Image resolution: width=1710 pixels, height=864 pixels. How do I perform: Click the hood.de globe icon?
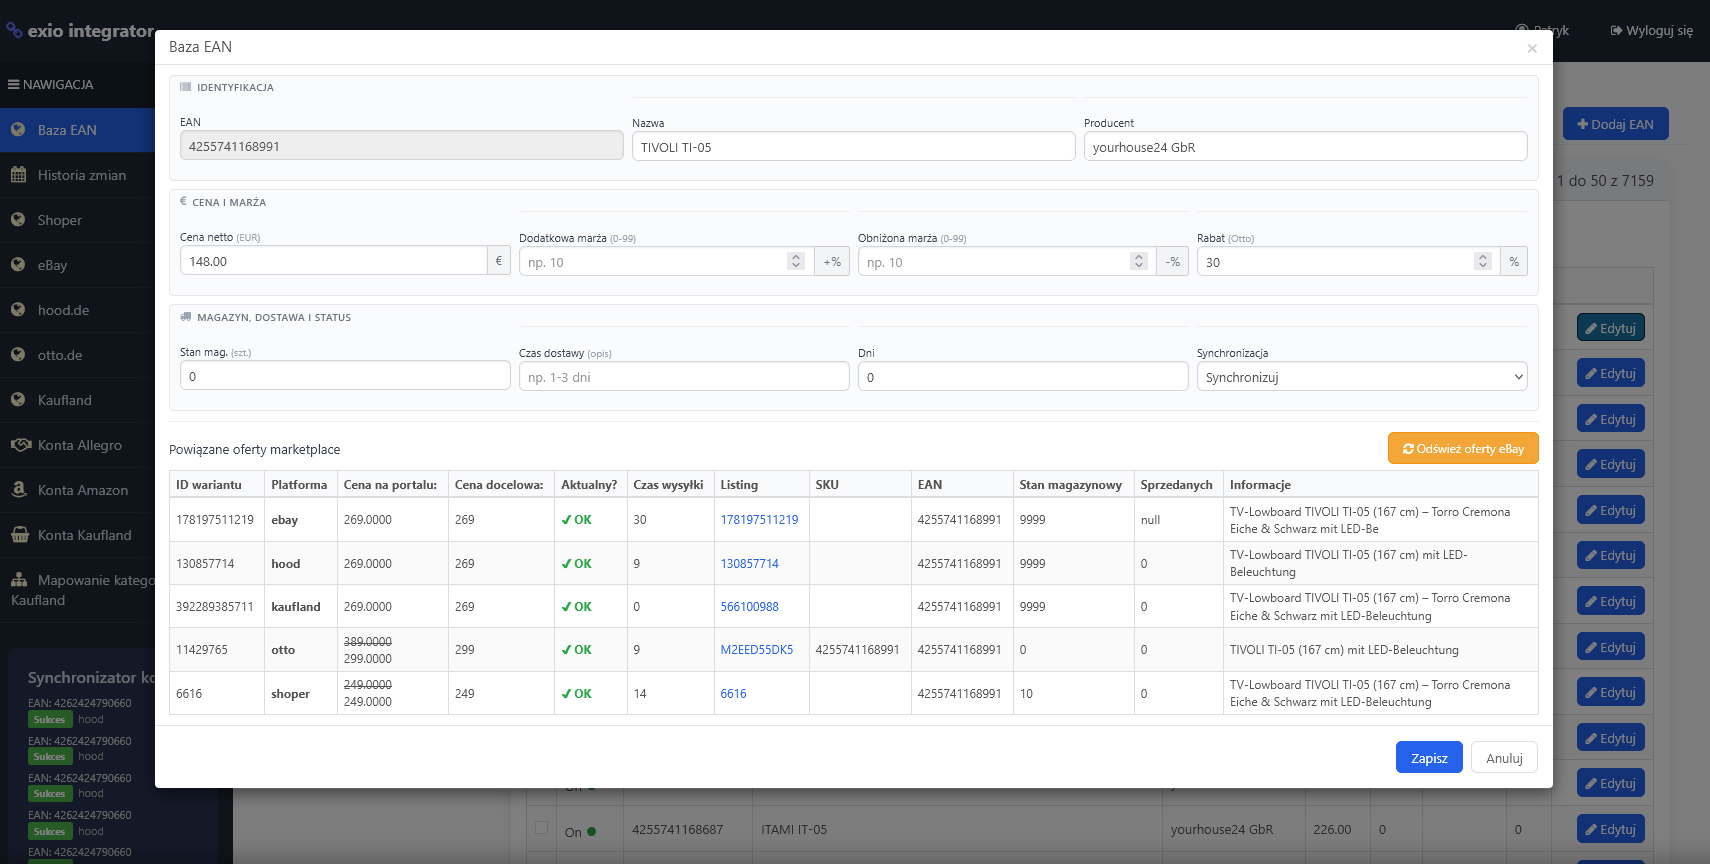[18, 310]
